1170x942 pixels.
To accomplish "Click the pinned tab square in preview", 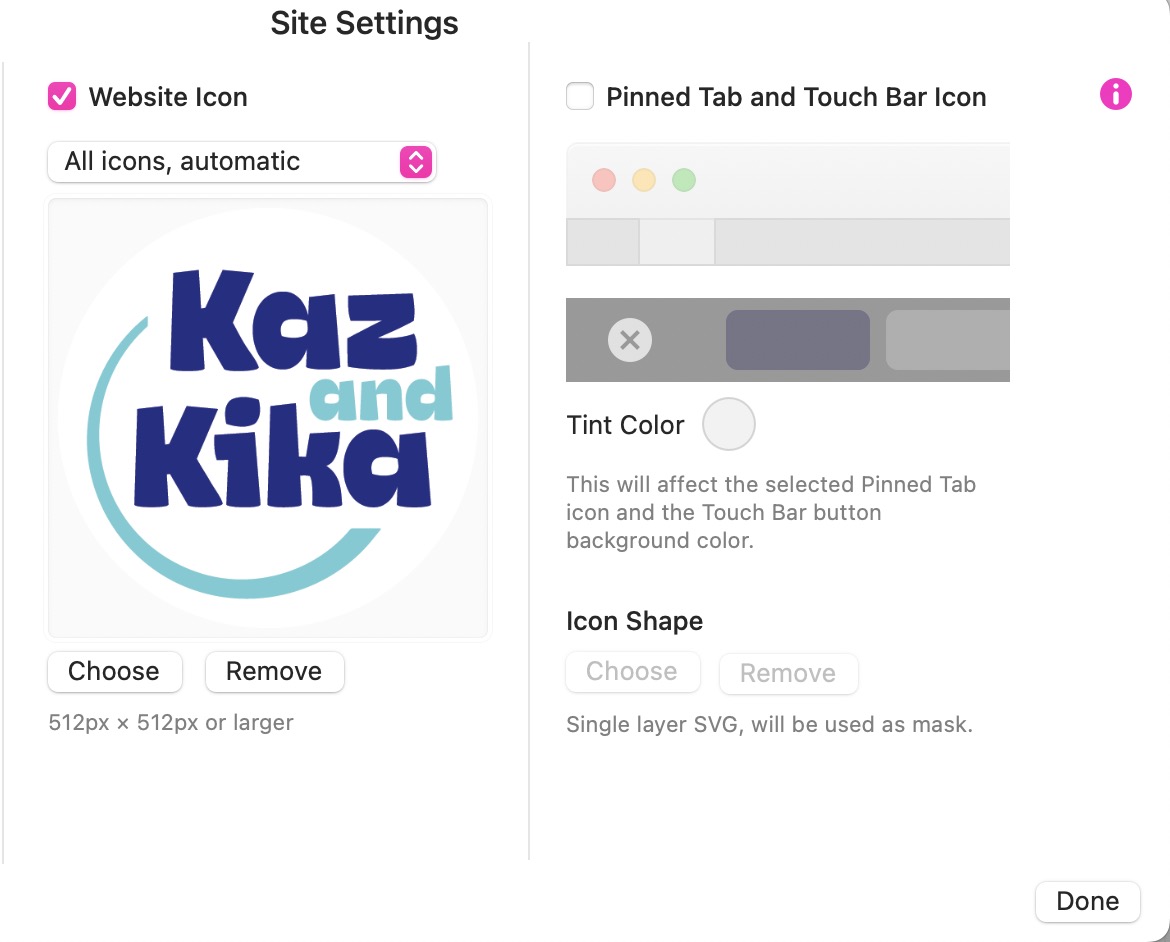I will point(603,242).
